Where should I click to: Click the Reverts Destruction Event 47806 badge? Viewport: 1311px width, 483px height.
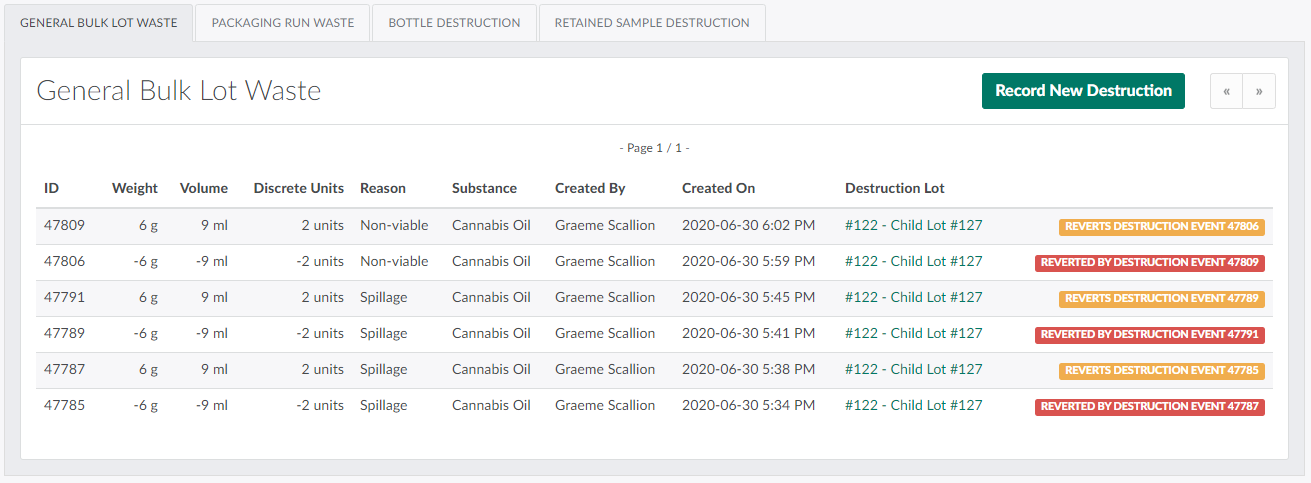[1161, 227]
